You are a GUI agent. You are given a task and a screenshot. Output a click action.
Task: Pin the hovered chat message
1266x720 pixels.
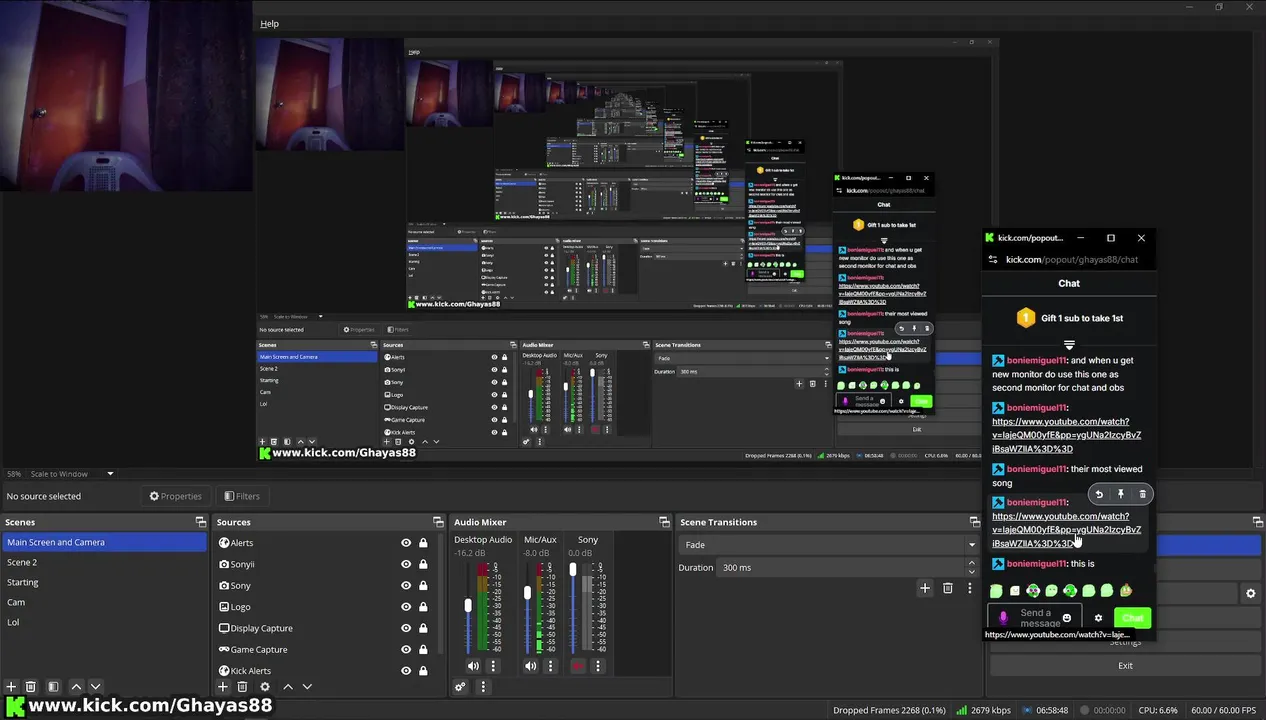[x=1120, y=494]
